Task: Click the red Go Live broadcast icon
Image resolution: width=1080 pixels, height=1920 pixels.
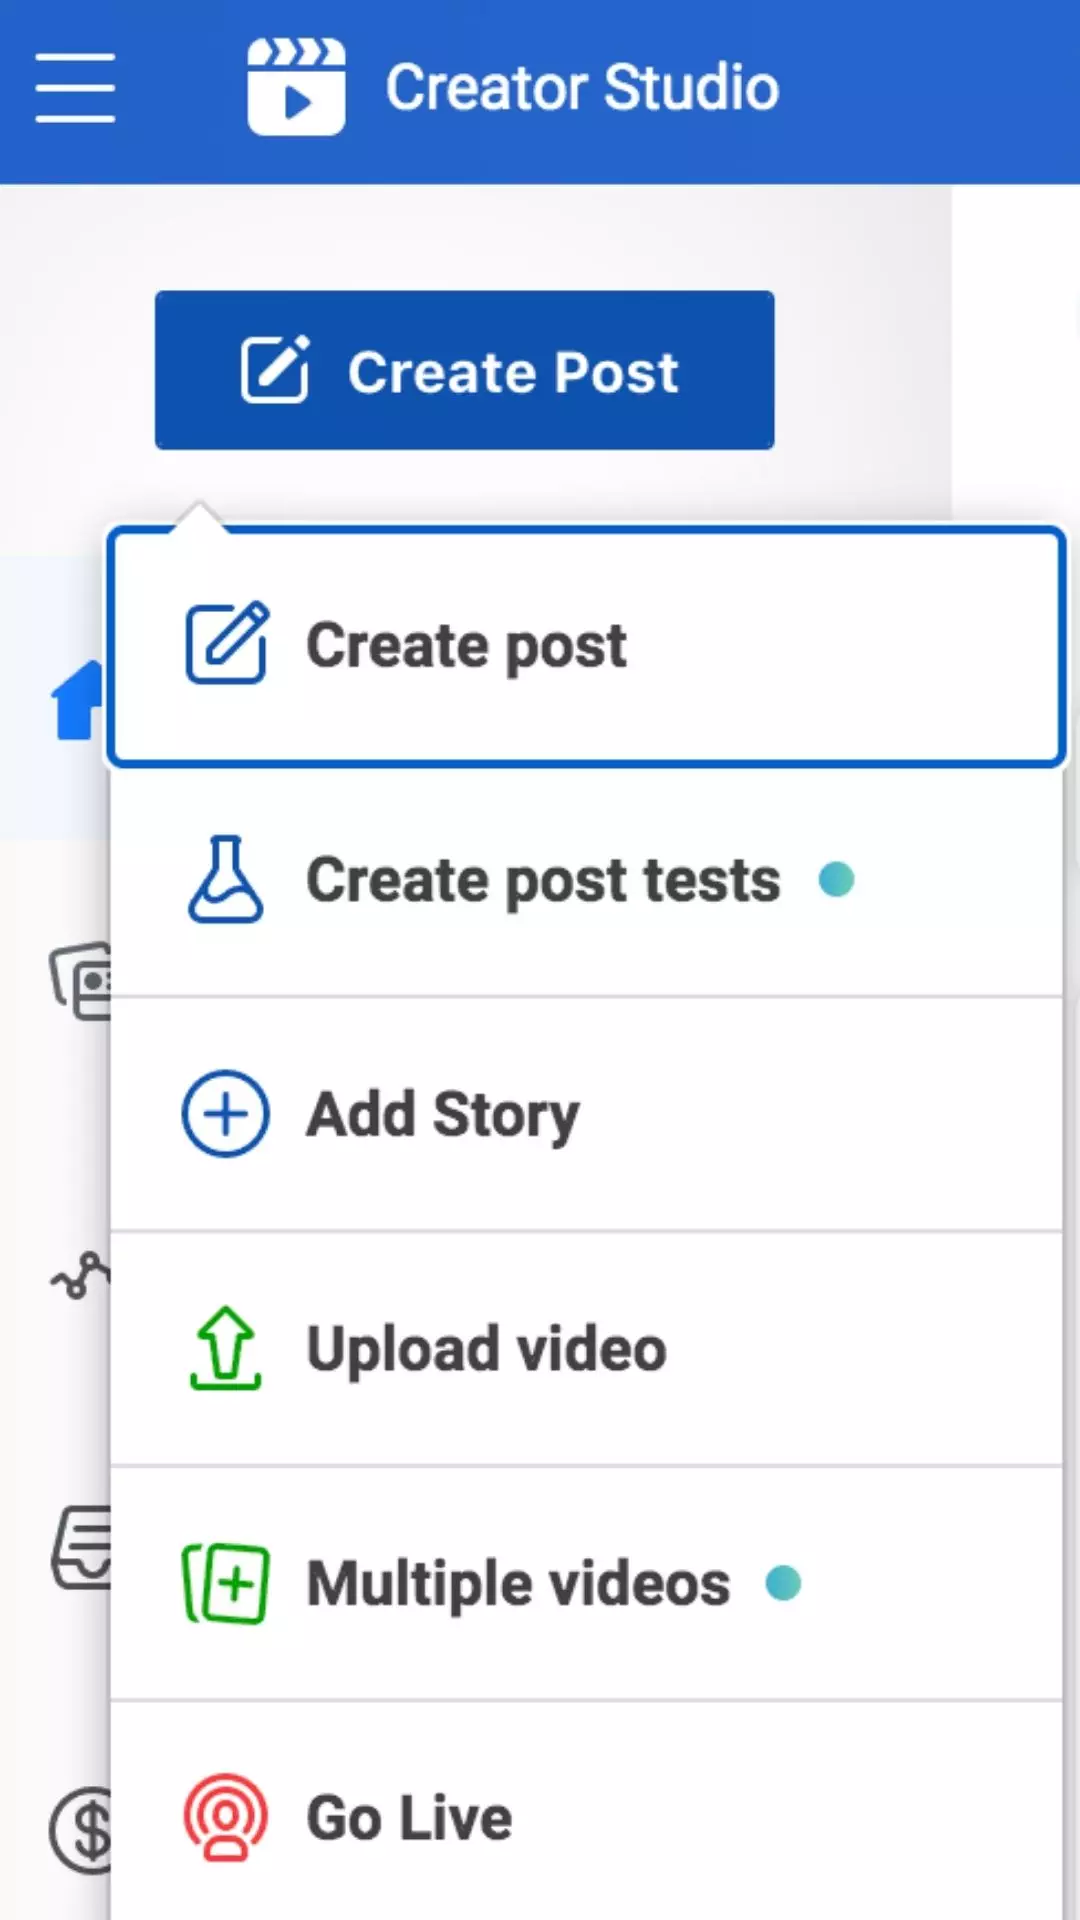Action: click(x=226, y=1817)
